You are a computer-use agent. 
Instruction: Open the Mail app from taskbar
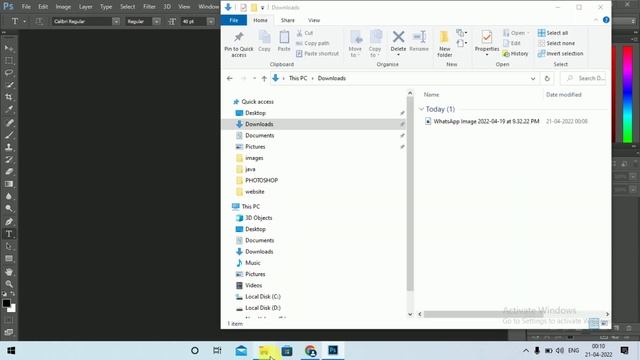[241, 351]
